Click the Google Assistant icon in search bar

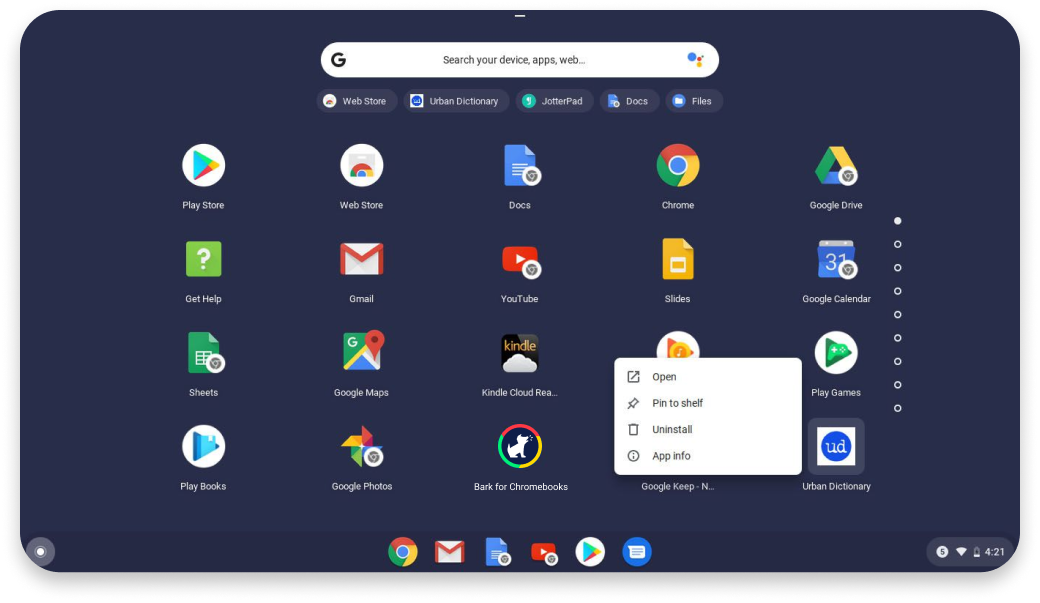tap(695, 60)
